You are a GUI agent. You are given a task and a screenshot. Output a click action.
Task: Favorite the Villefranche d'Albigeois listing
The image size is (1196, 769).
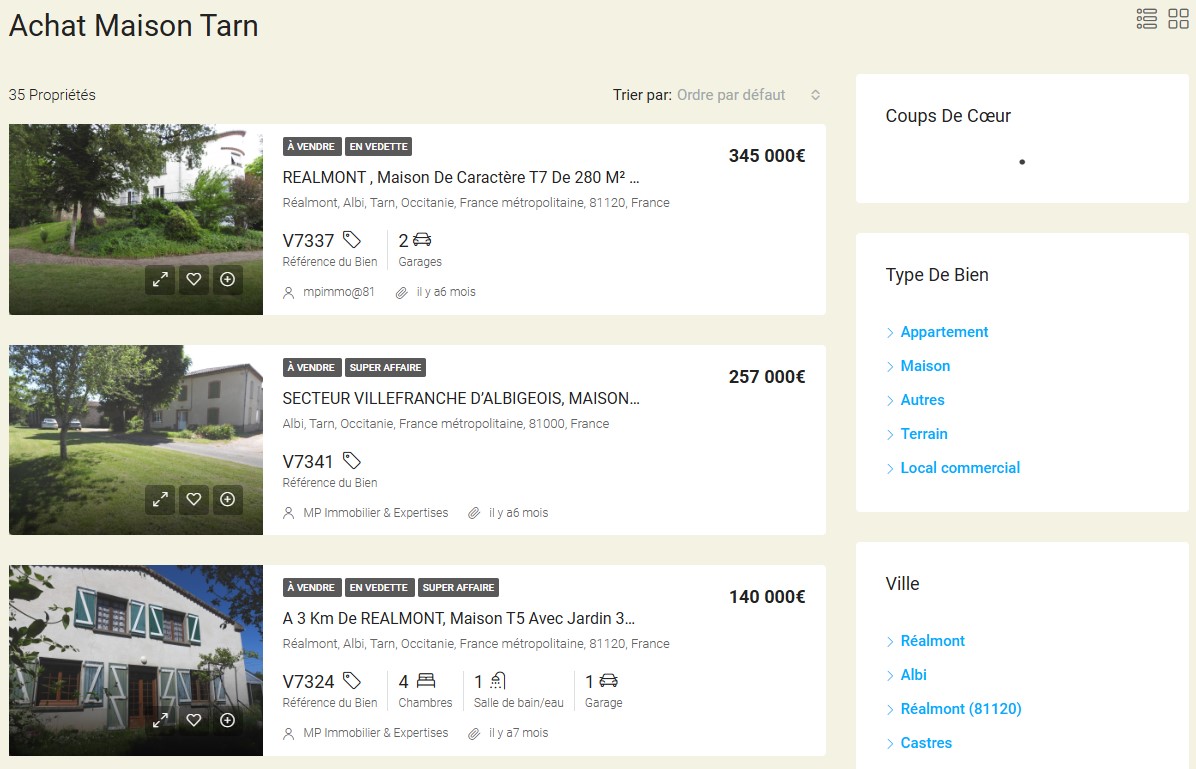[194, 500]
